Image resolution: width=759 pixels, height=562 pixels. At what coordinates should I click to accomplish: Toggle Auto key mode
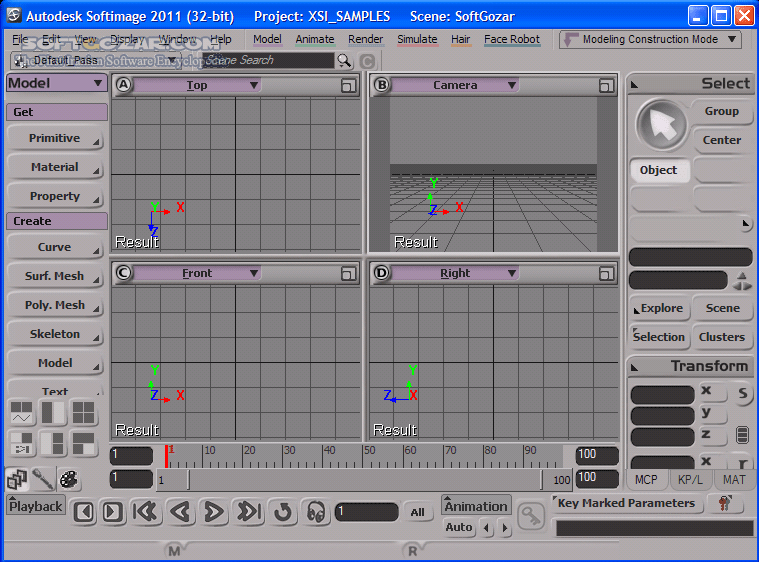tap(458, 527)
